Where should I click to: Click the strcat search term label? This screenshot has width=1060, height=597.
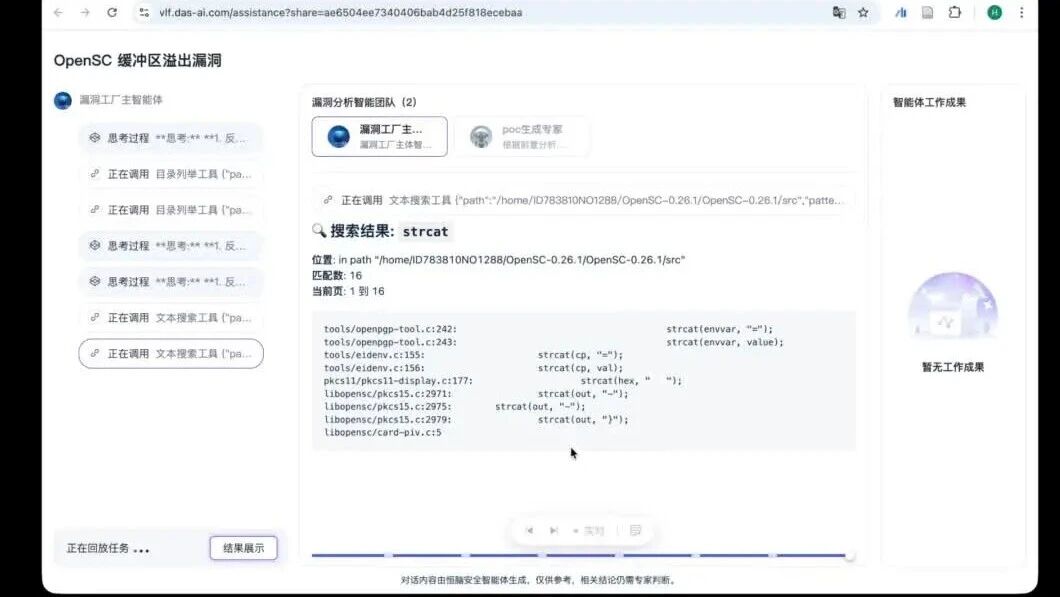[425, 231]
